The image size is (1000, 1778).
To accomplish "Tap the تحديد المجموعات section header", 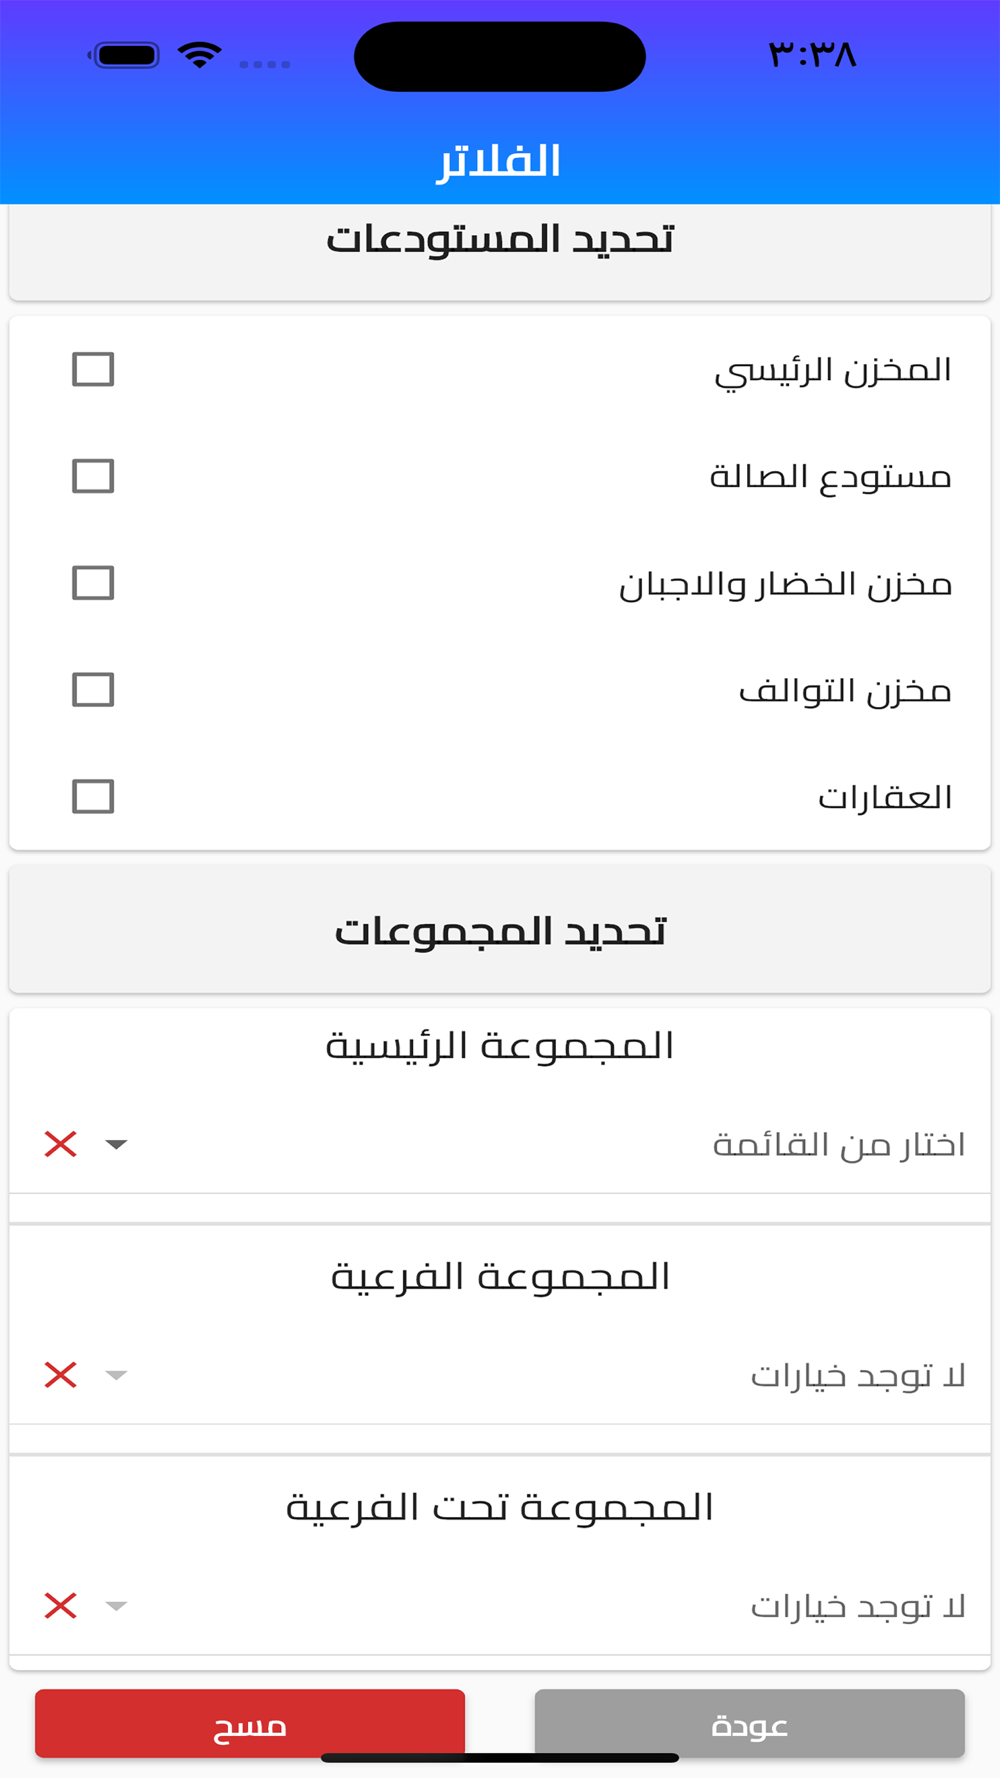I will [500, 930].
